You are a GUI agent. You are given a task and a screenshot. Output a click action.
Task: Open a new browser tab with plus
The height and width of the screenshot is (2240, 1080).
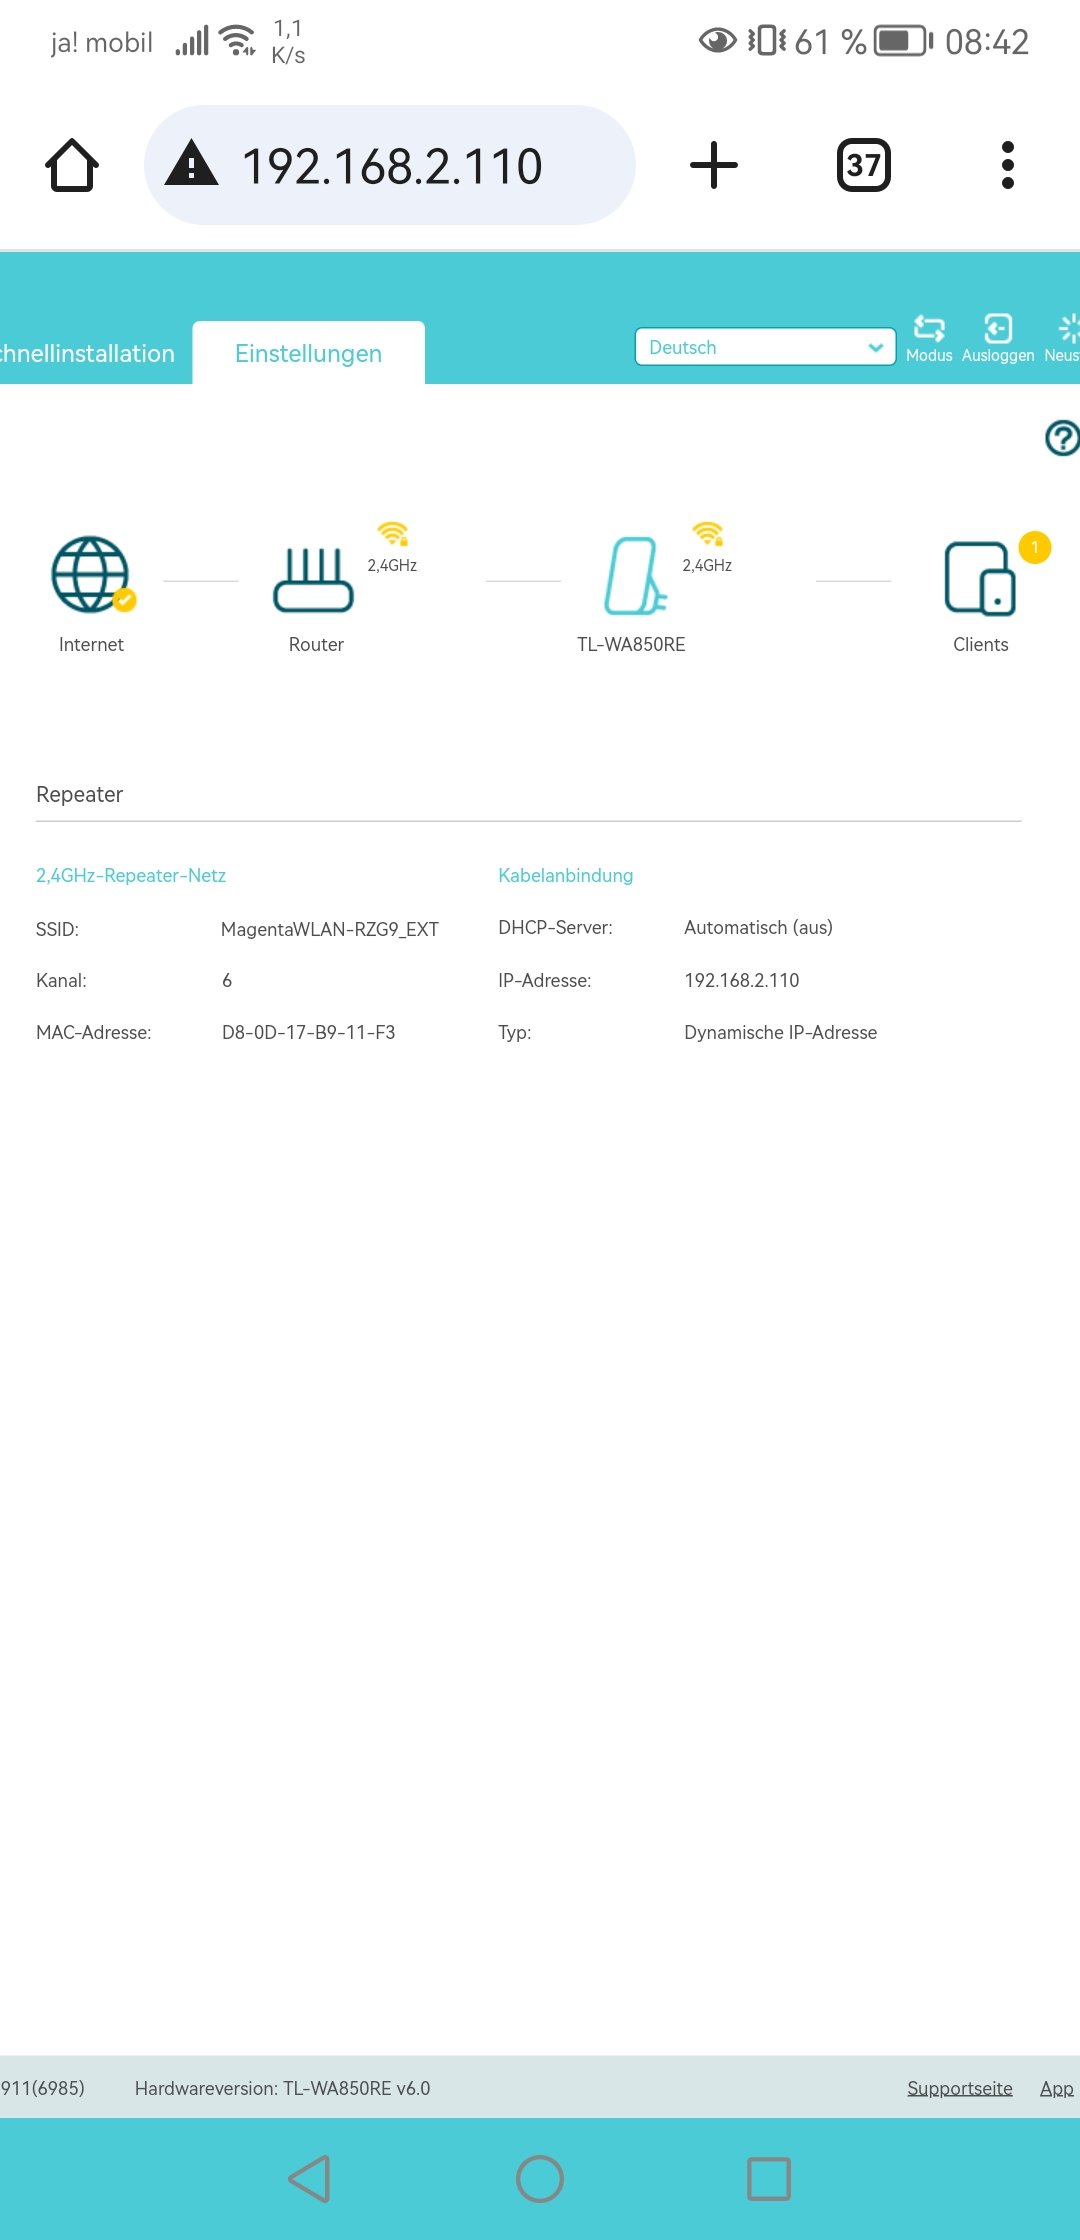(714, 165)
